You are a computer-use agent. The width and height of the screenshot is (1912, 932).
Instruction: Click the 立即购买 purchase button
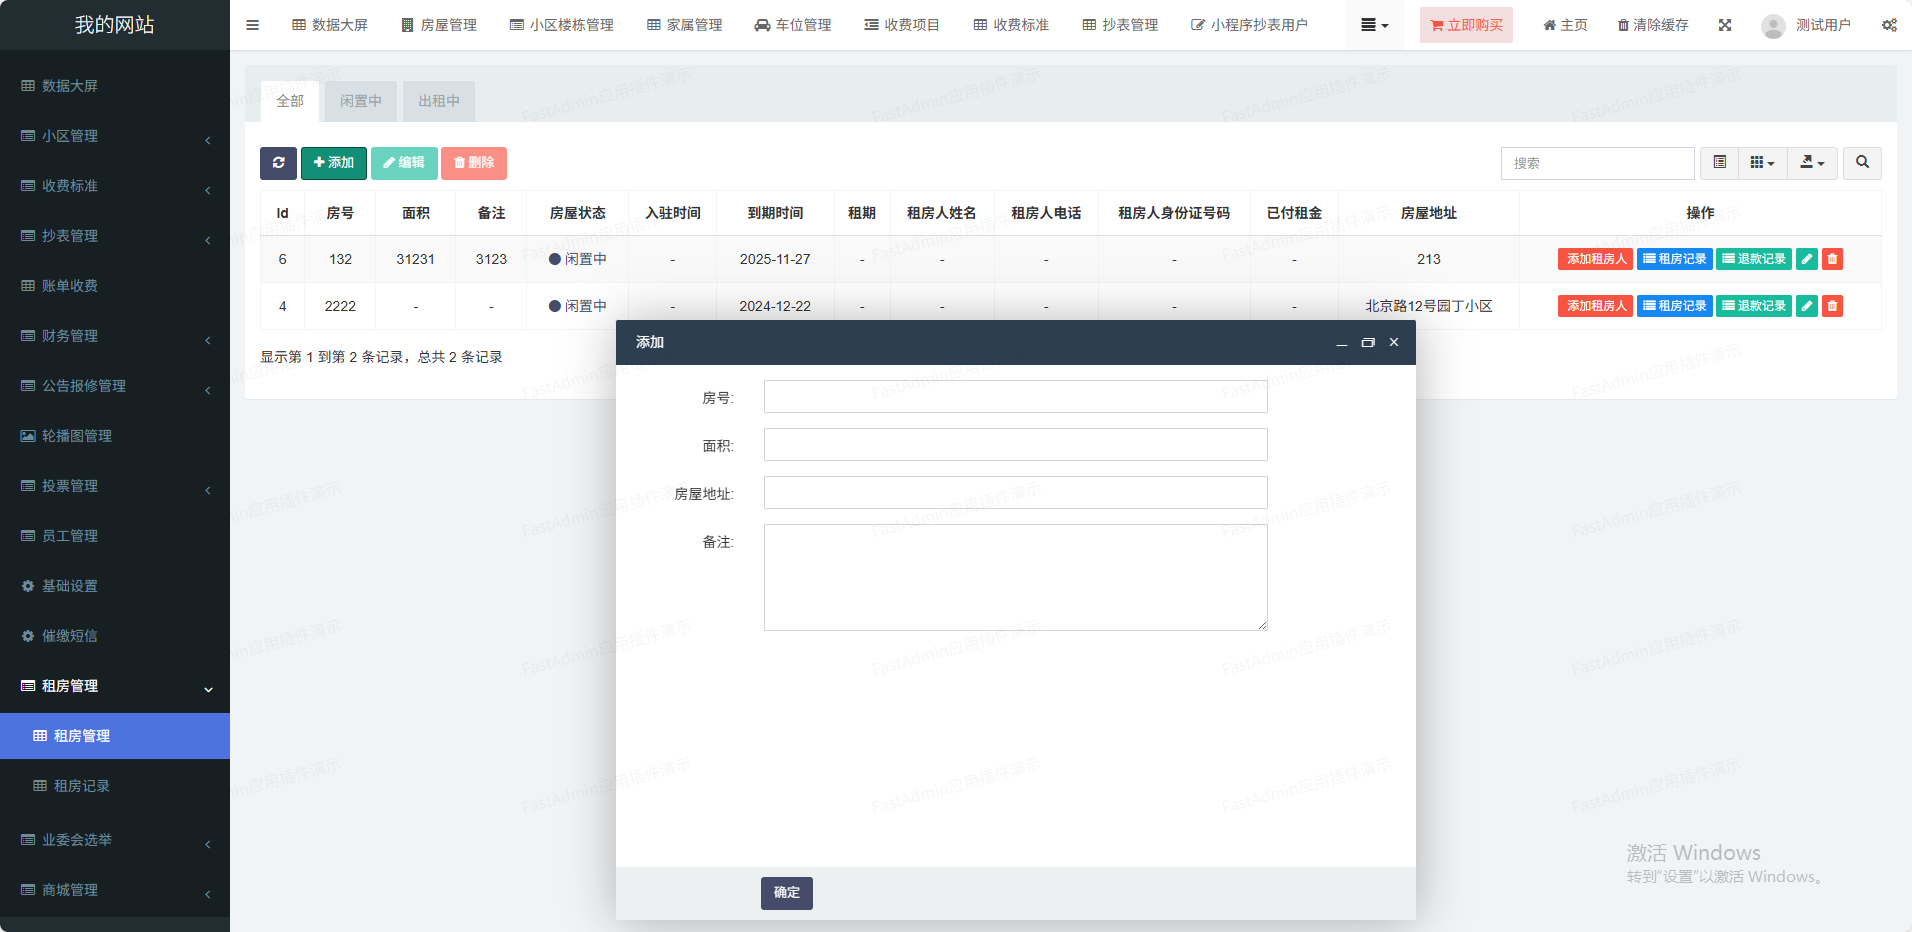[1466, 25]
